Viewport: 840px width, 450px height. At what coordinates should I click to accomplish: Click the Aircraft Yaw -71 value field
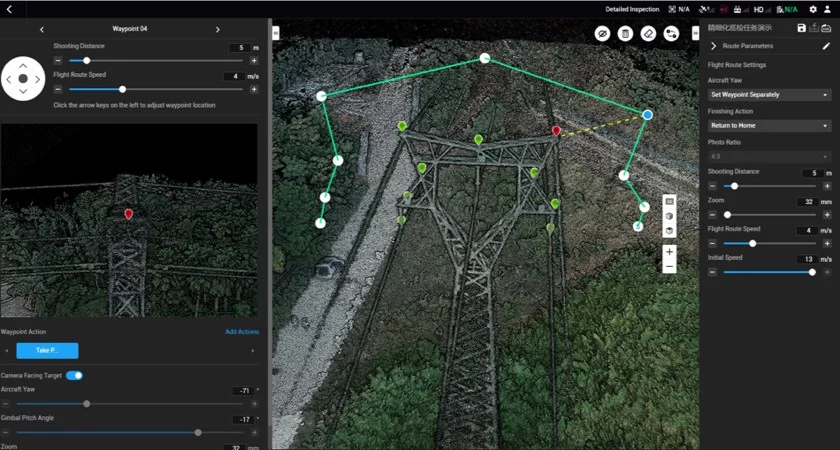pyautogui.click(x=243, y=391)
